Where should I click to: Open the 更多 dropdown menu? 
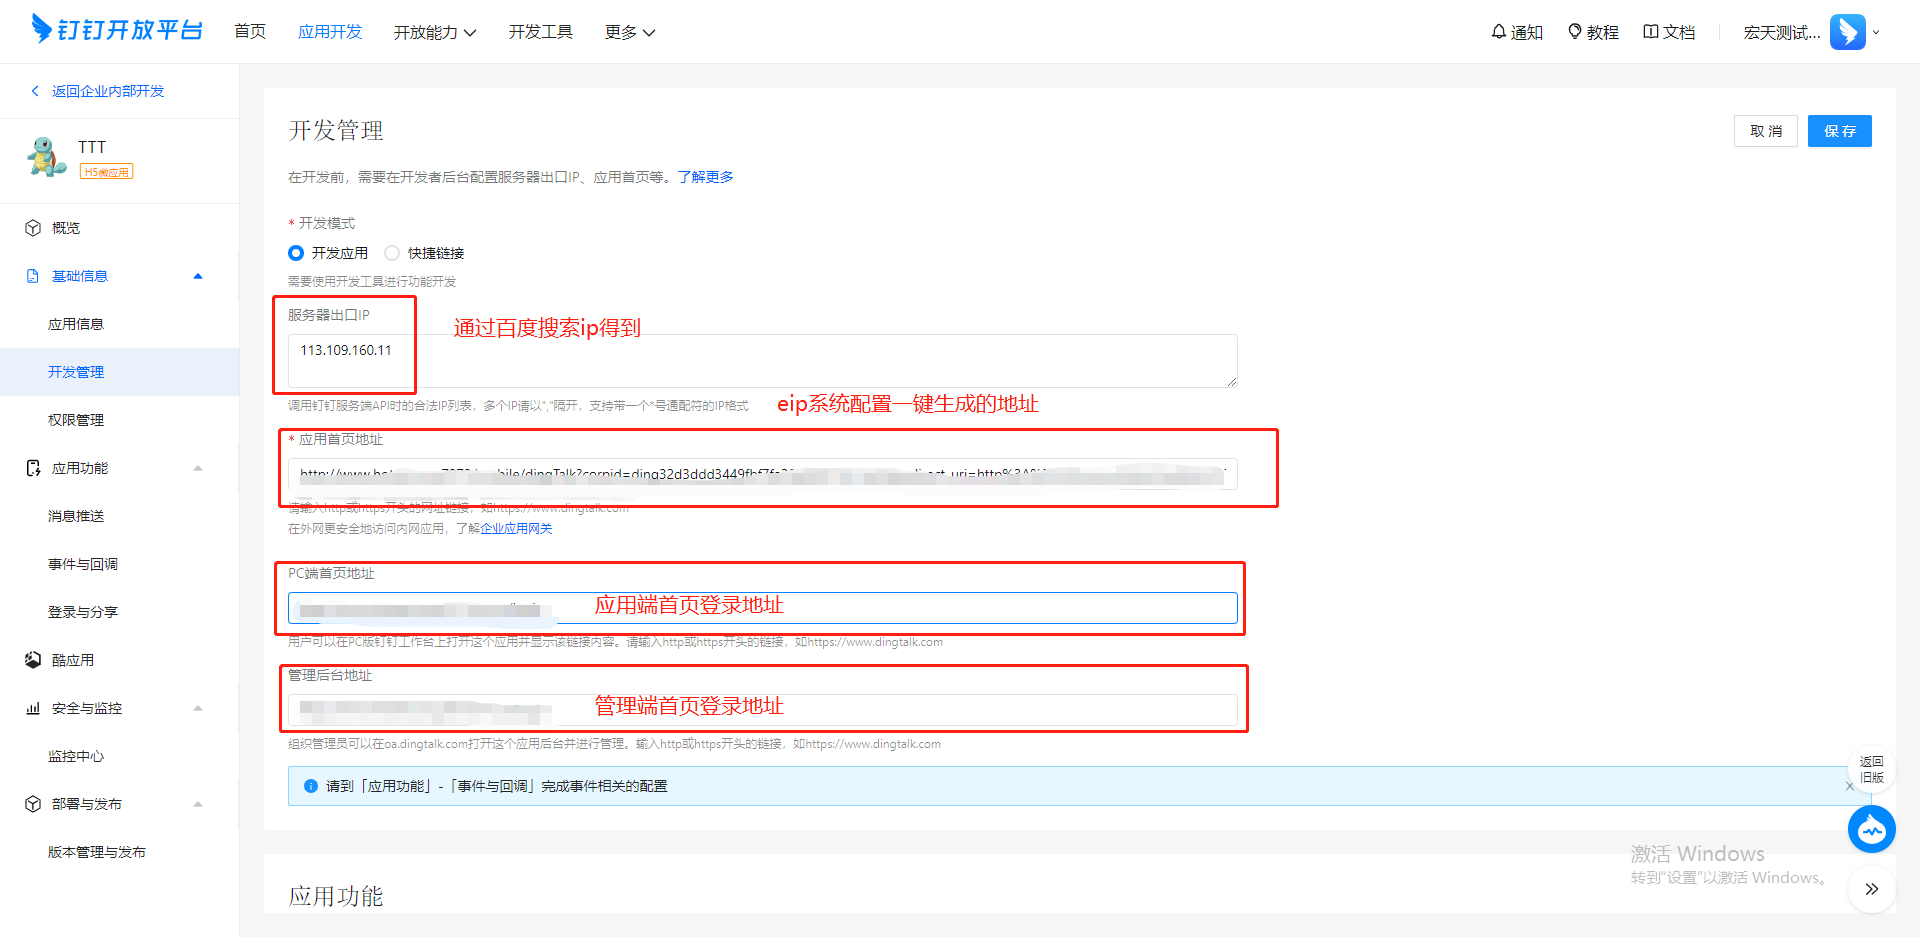point(630,32)
